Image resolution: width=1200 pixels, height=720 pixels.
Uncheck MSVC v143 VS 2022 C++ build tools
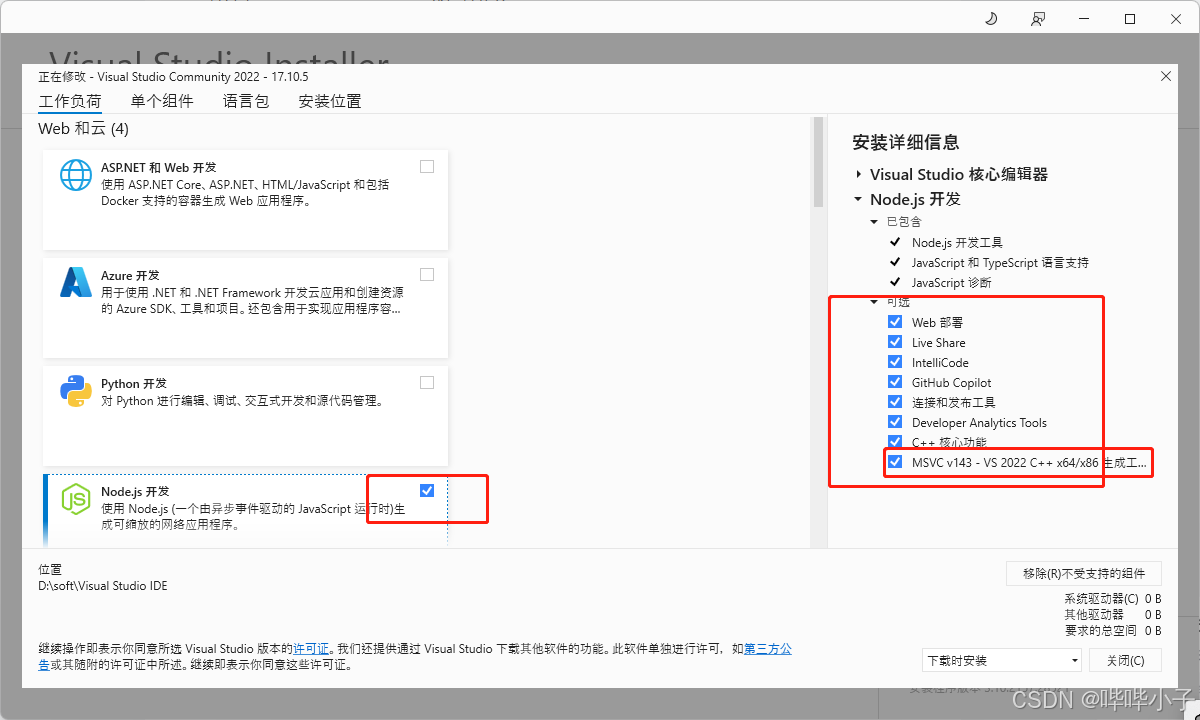pyautogui.click(x=895, y=462)
